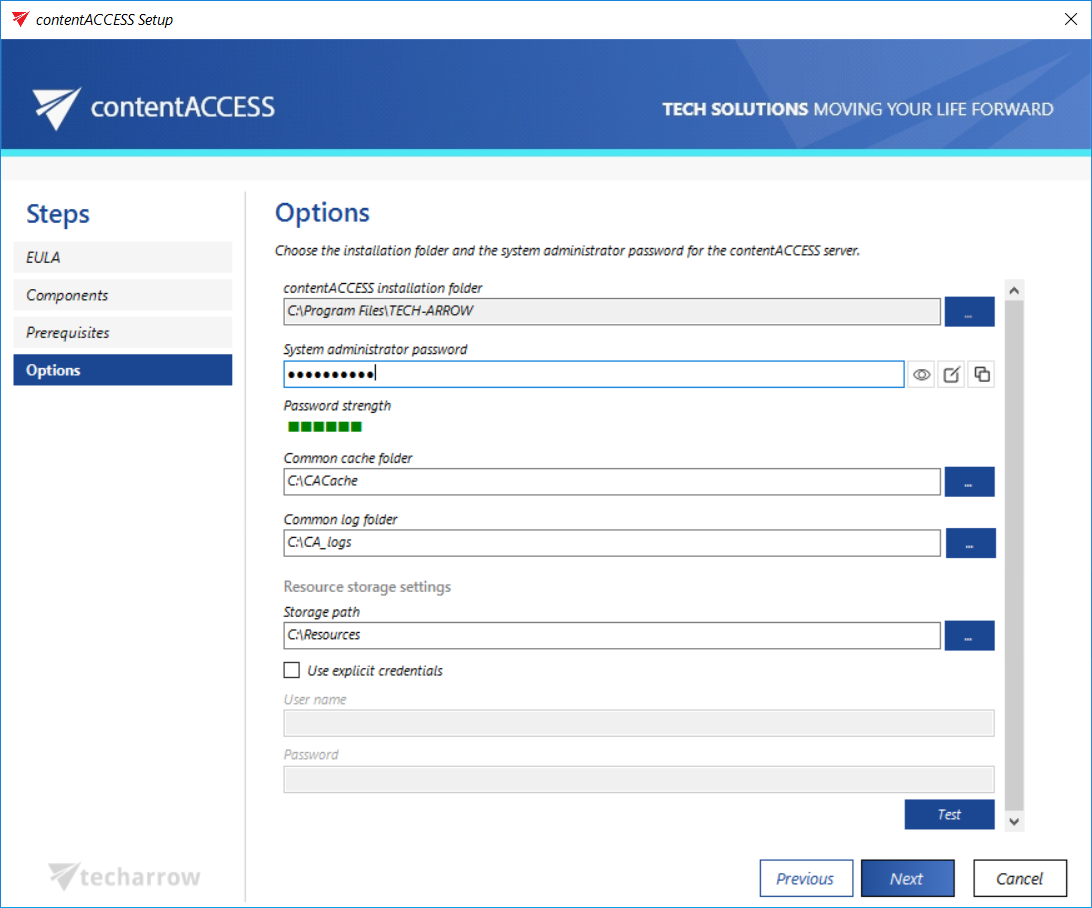Click the password strength indicator bar
The image size is (1092, 908).
coord(325,427)
